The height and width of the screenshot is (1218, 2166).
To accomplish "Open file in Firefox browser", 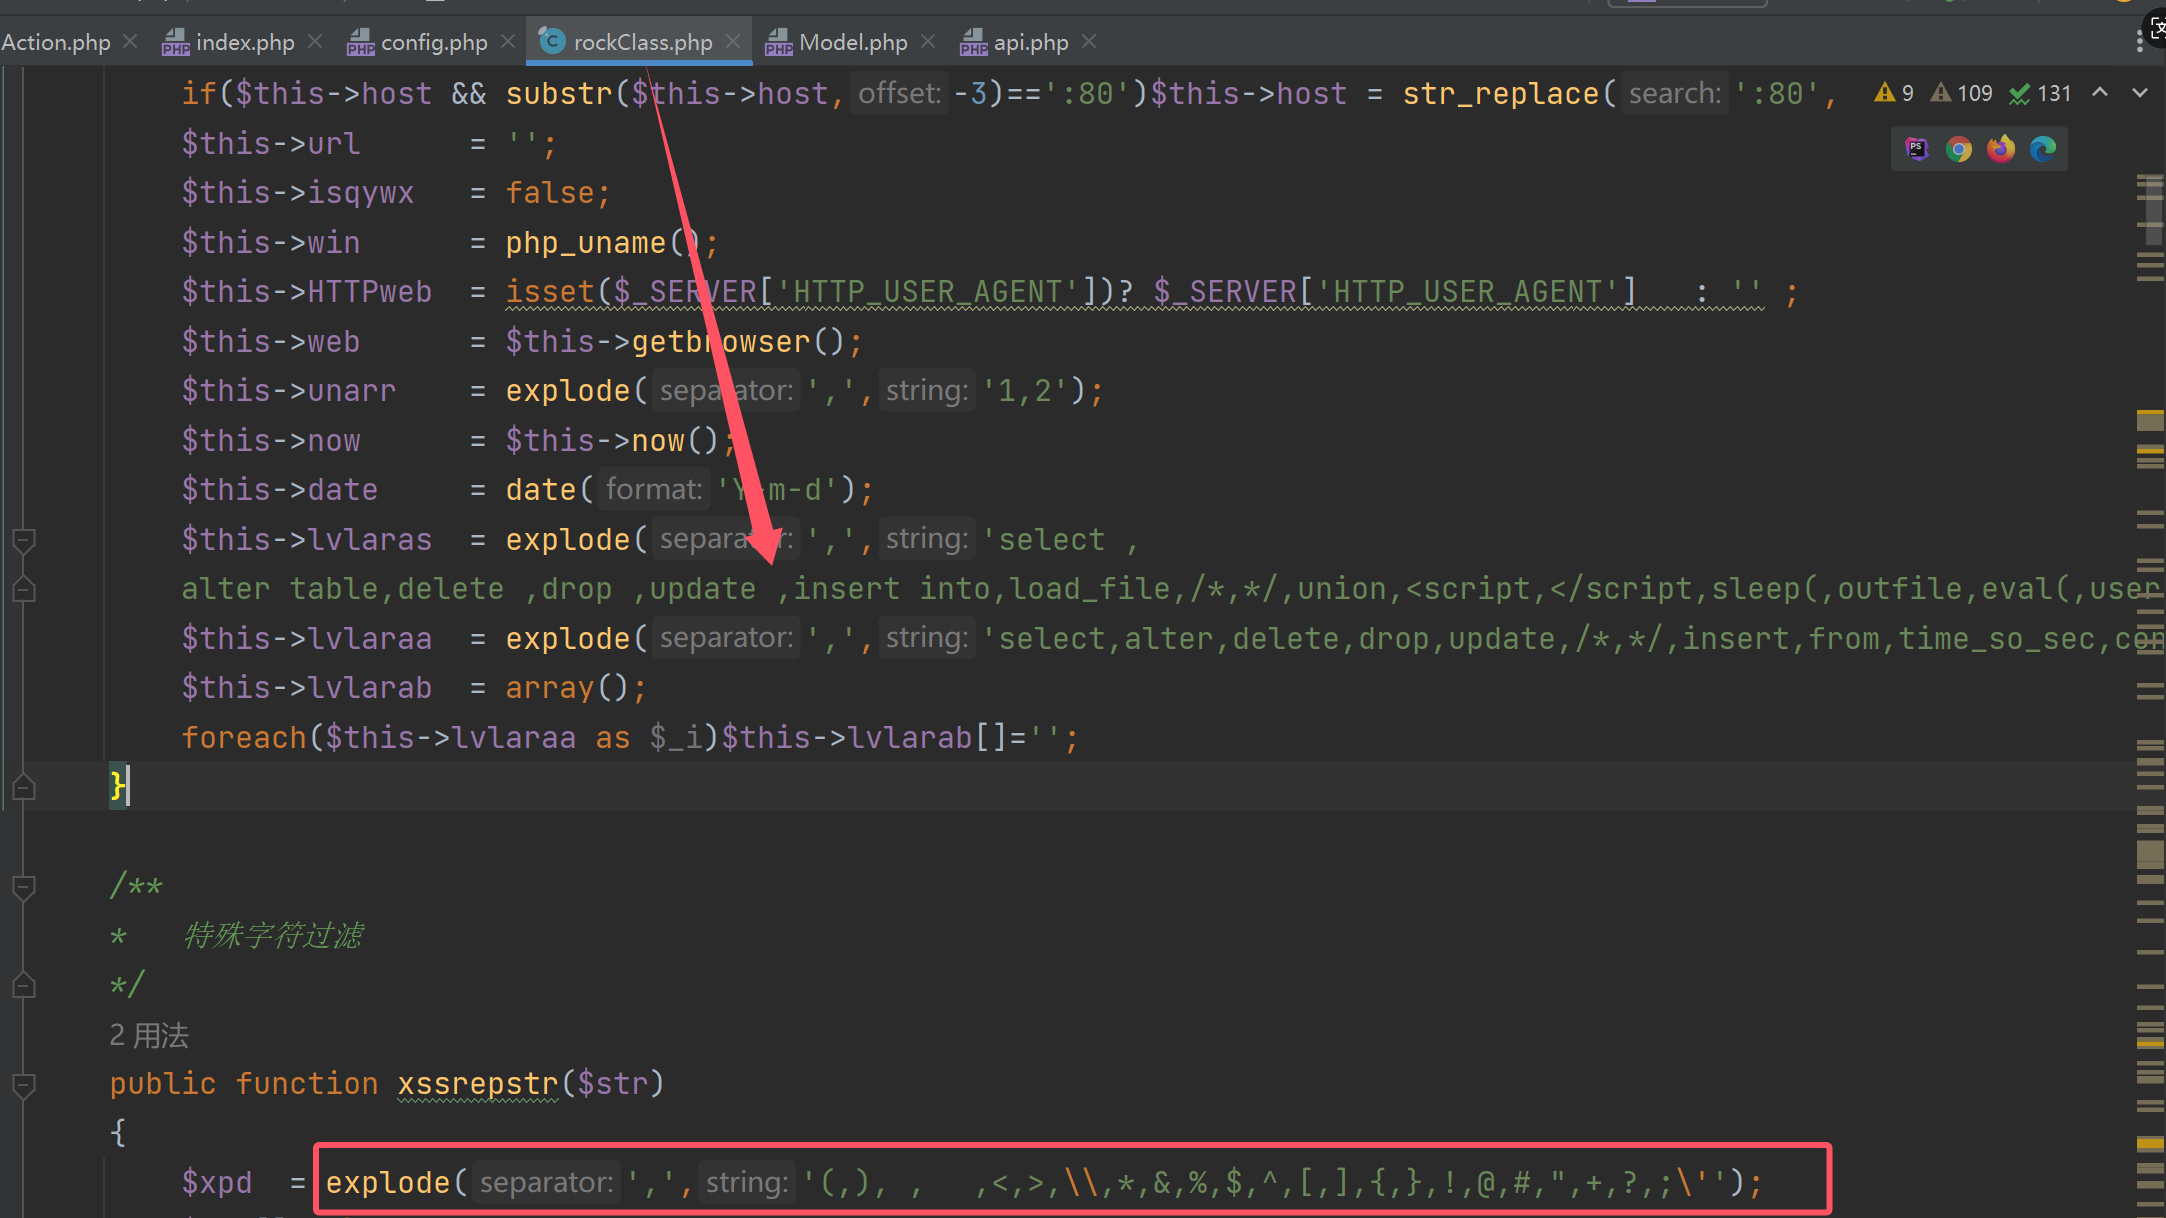I will 2000,149.
